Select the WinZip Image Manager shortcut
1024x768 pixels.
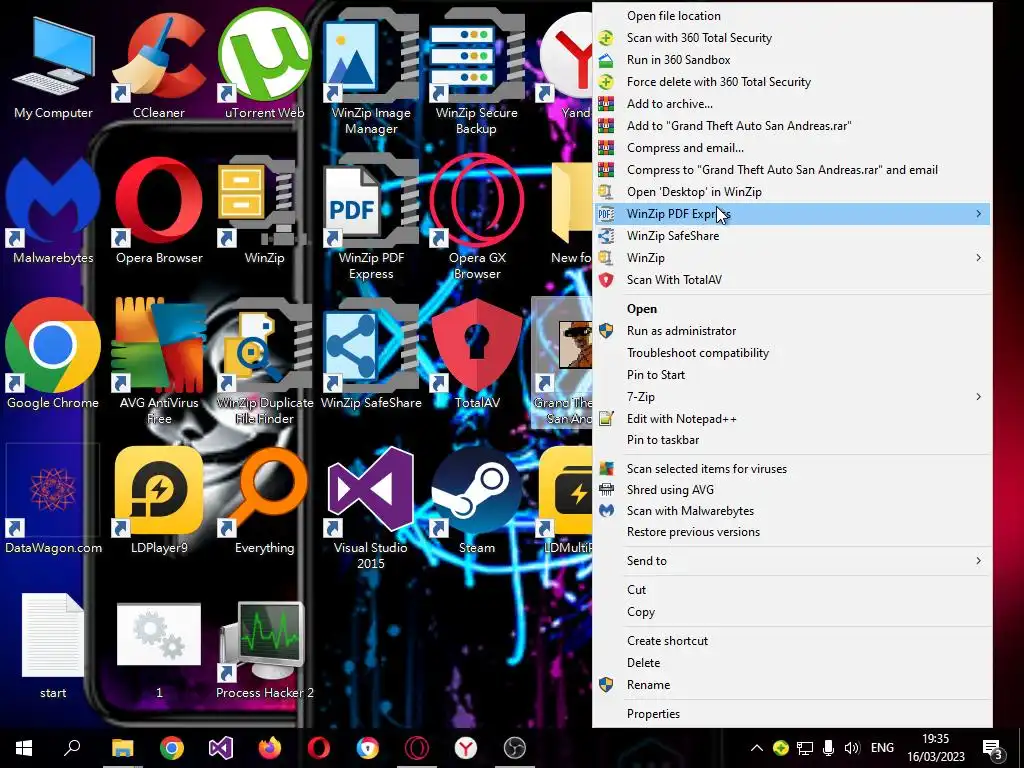tap(370, 72)
